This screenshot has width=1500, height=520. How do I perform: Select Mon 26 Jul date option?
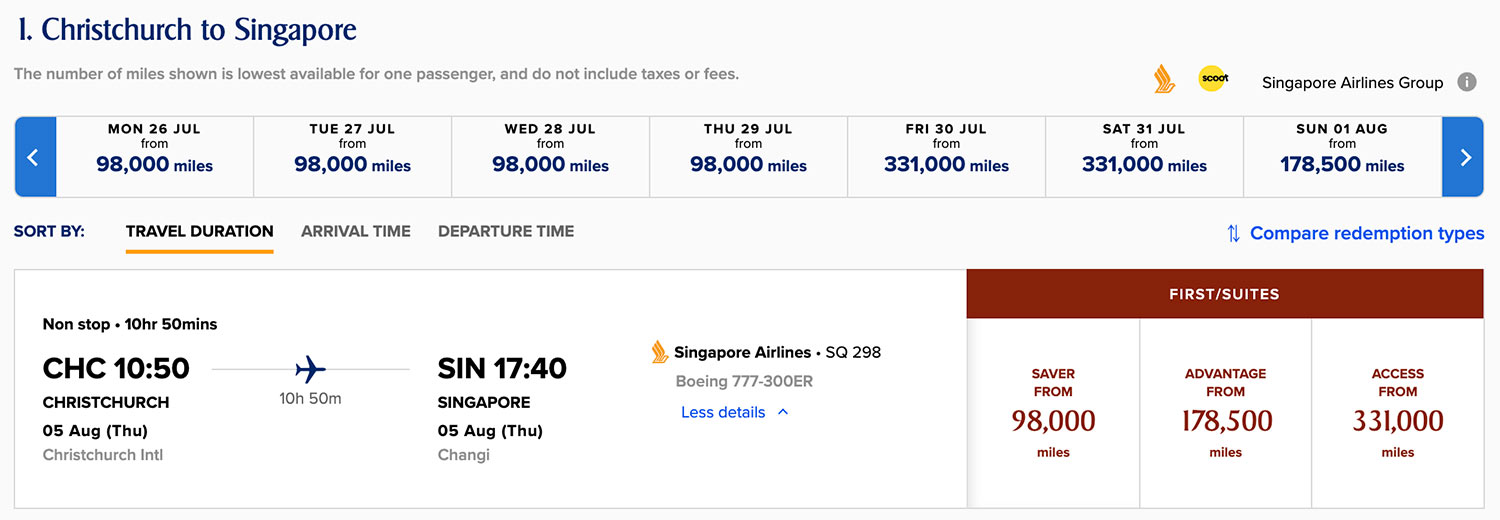coord(155,157)
